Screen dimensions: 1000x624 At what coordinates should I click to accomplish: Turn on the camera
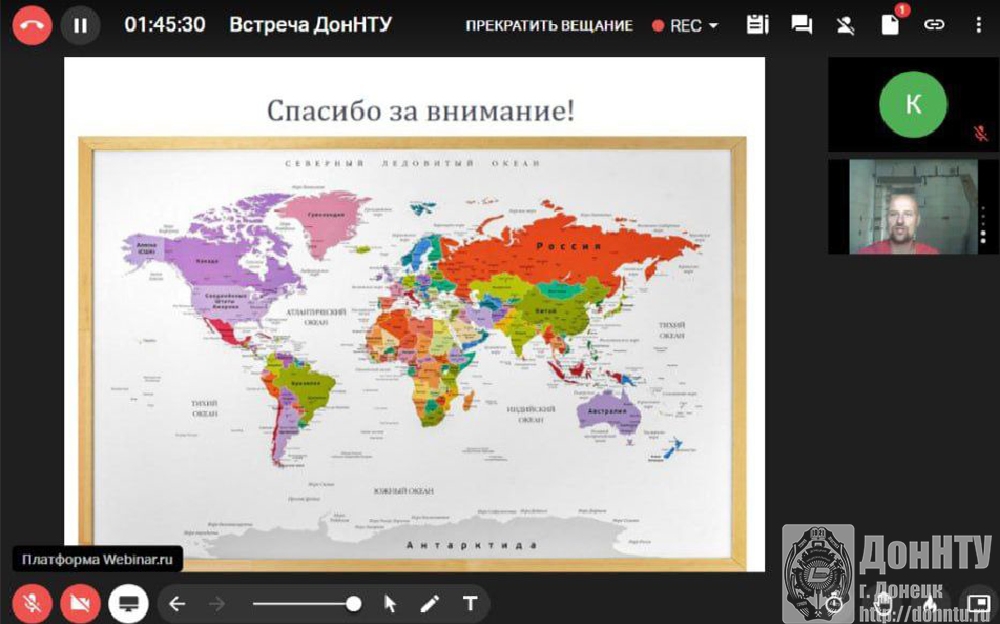point(80,603)
